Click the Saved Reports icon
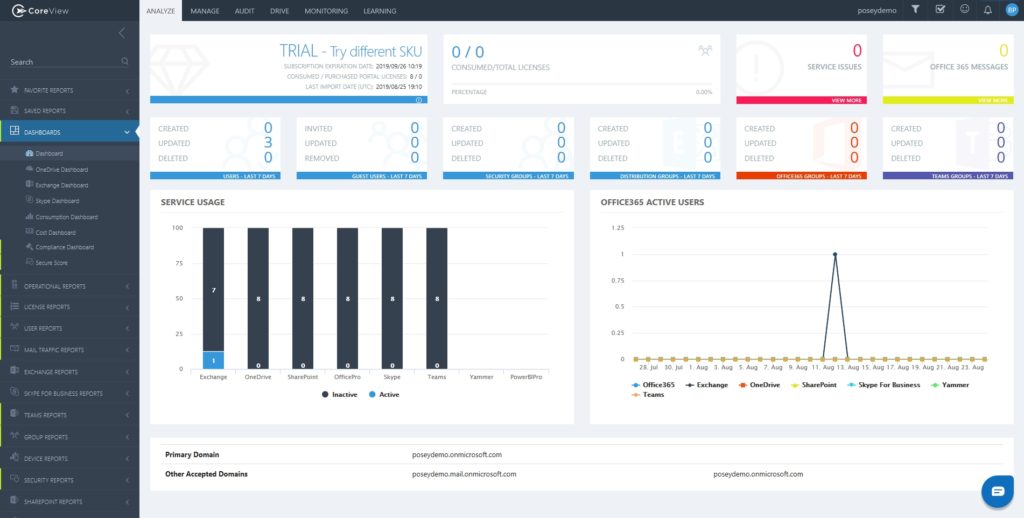 [x=14, y=110]
